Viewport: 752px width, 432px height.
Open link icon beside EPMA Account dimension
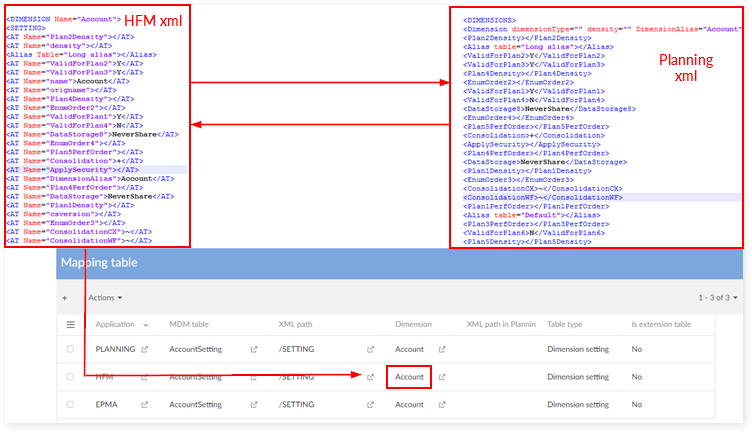coord(442,405)
